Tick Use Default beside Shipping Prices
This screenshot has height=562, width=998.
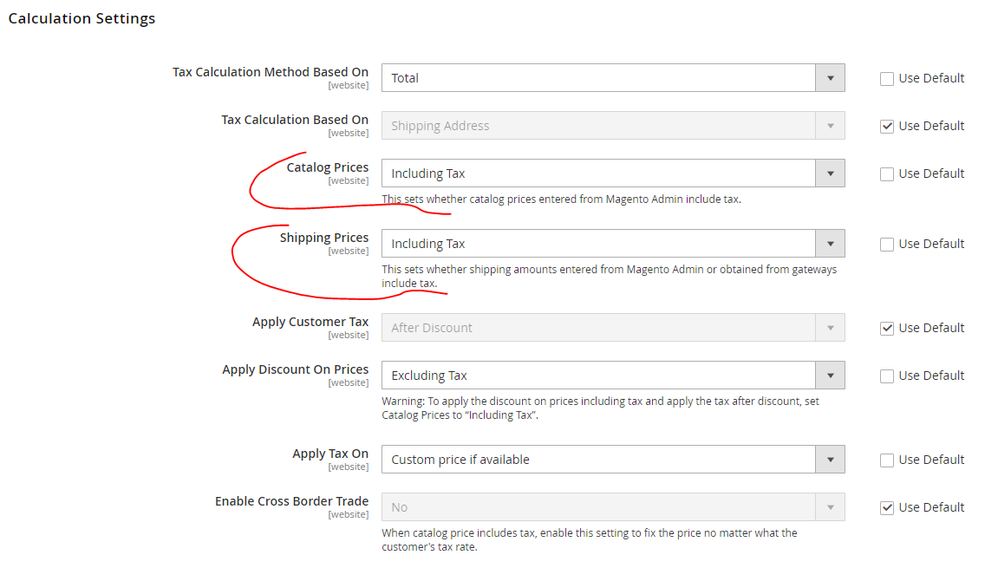[887, 245]
